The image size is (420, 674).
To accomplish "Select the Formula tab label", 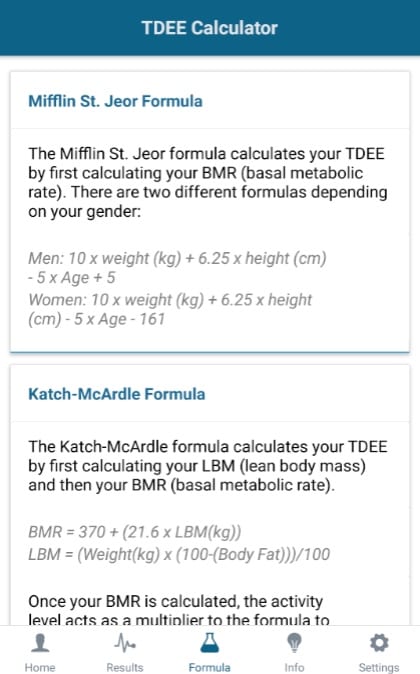I will click(x=209, y=667).
